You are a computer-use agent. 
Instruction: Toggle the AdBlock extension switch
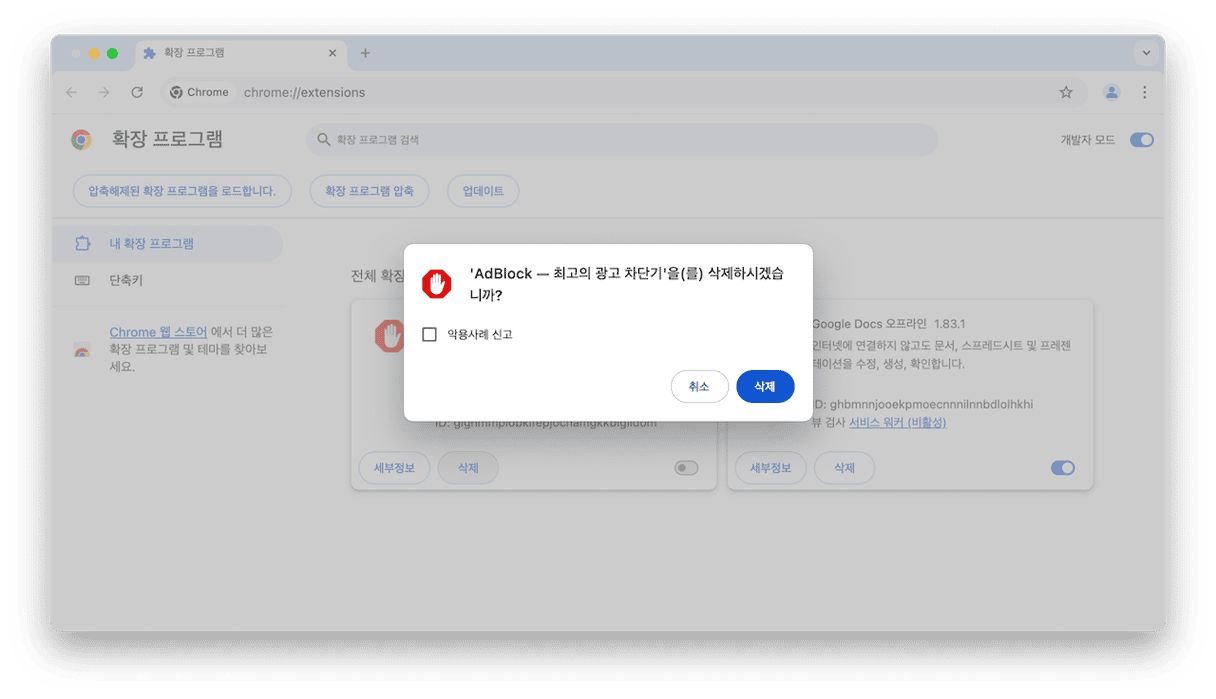point(686,468)
